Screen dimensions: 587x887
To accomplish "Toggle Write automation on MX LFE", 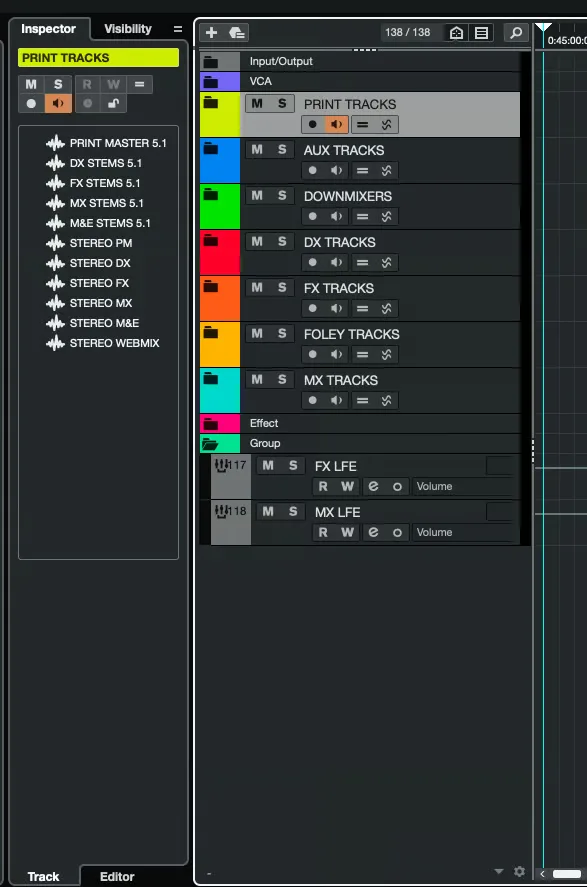I will pyautogui.click(x=347, y=532).
